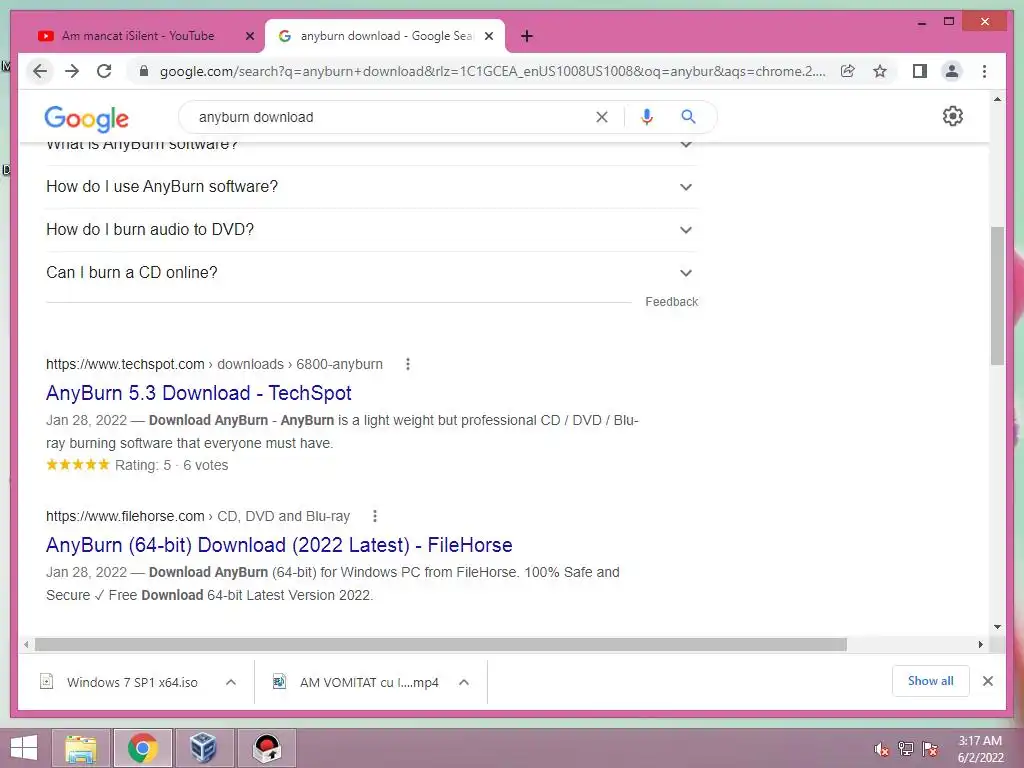Click Show all downloads button
Image resolution: width=1024 pixels, height=768 pixels.
coord(930,681)
